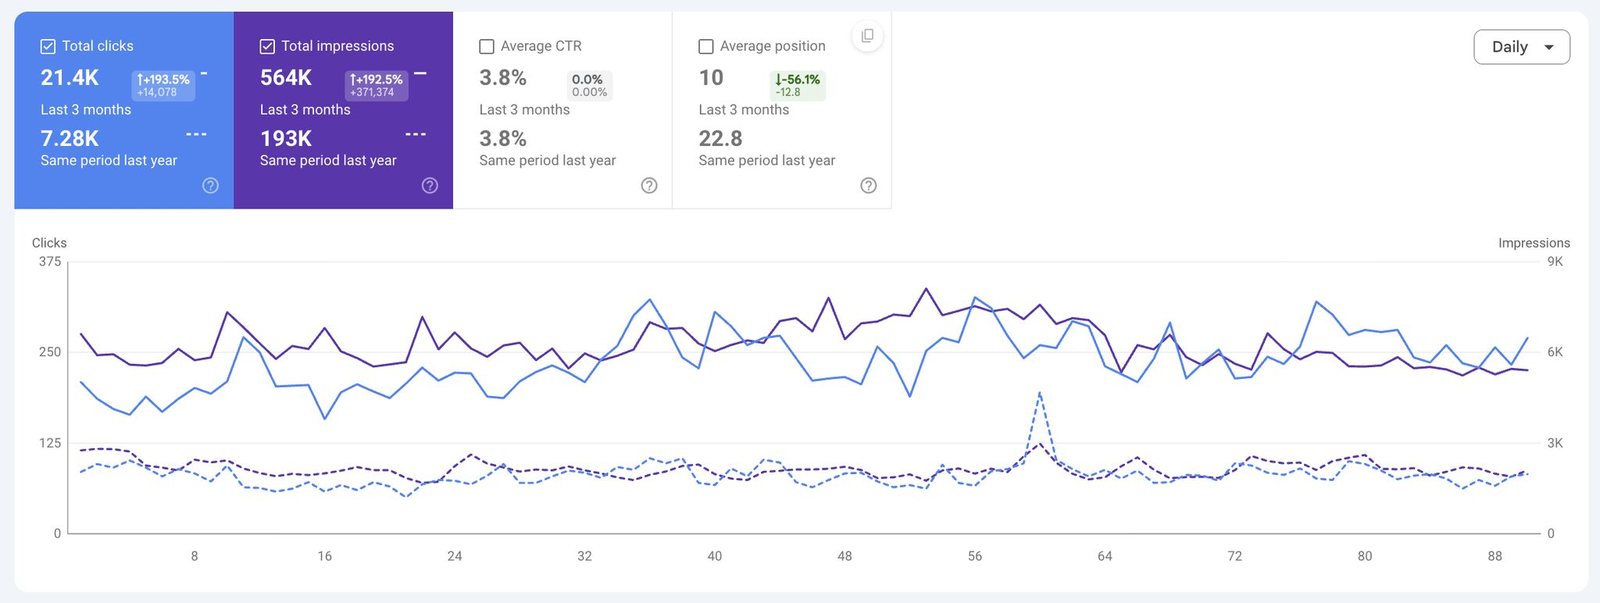Uncheck the Total clicks checkbox
This screenshot has width=1600, height=603.
tap(47, 46)
